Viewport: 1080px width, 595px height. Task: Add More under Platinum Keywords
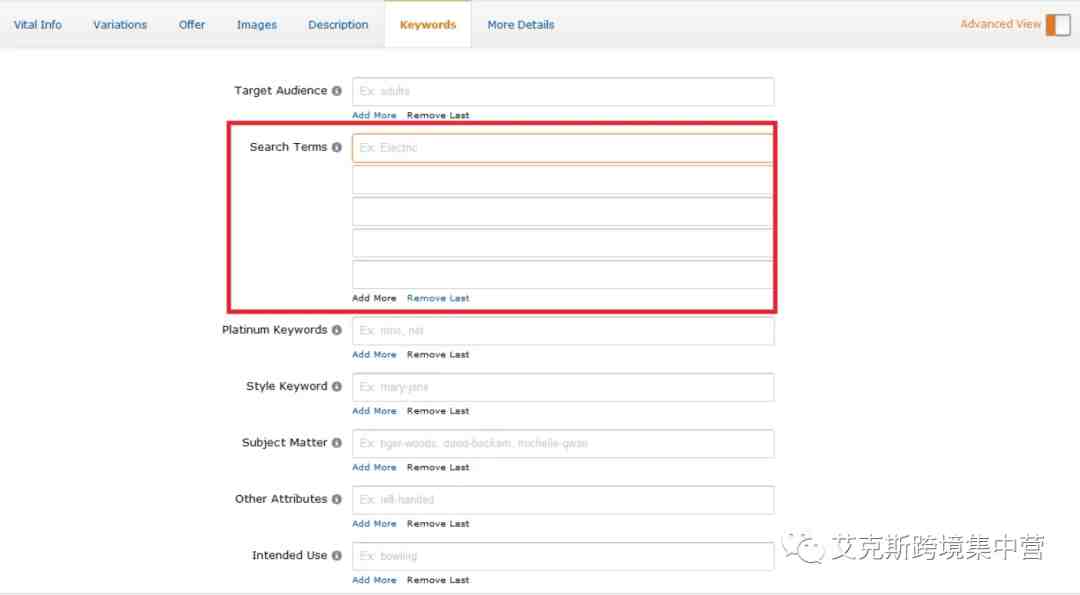click(374, 355)
